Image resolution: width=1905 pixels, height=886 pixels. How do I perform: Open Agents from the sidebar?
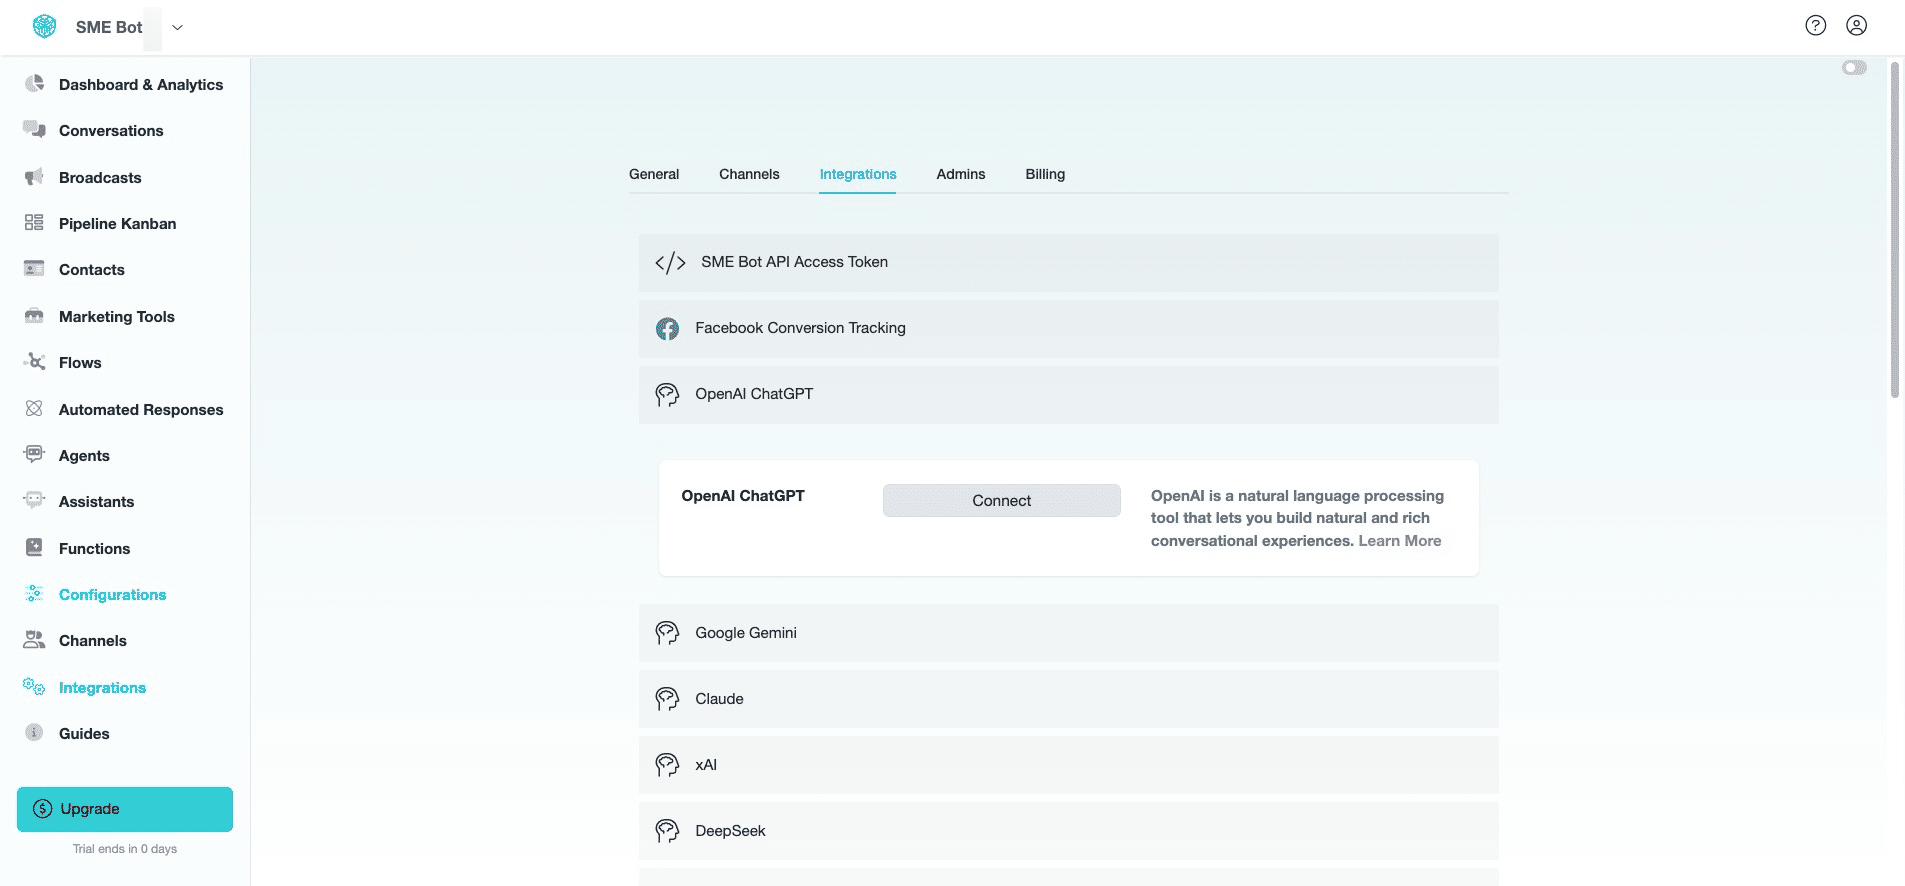point(84,456)
